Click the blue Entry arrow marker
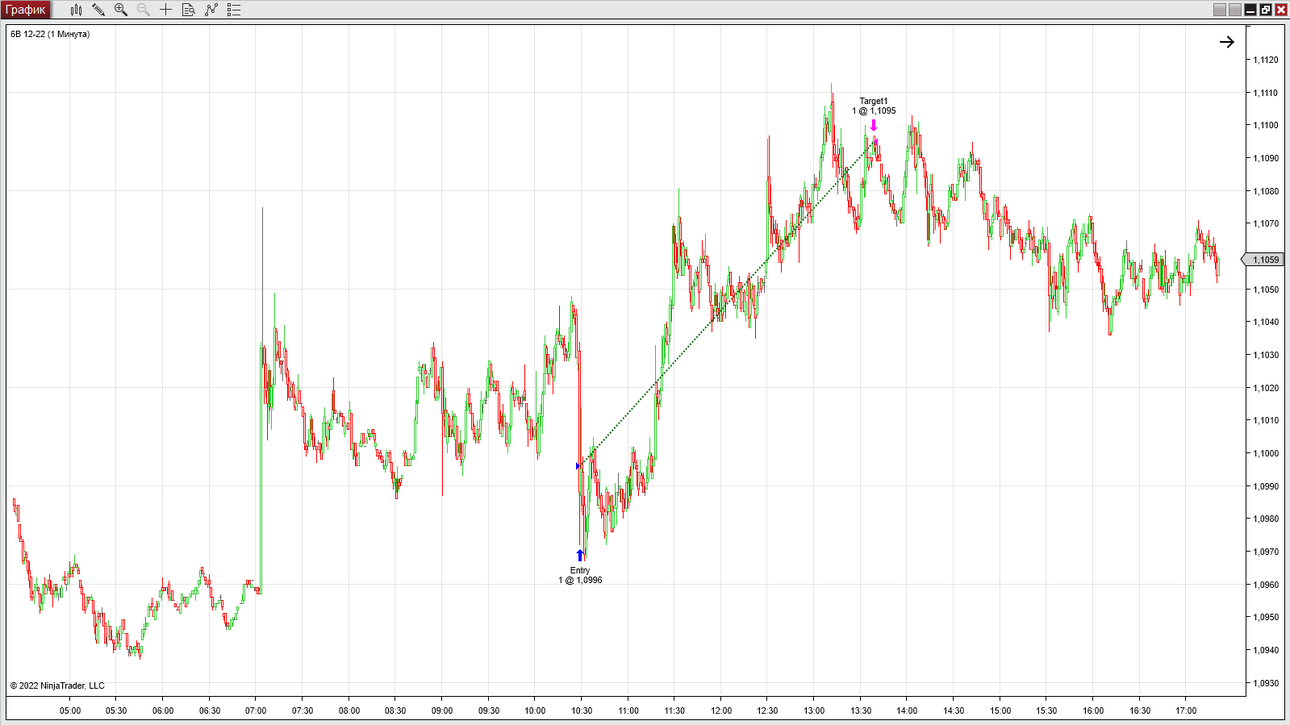This screenshot has height=725, width=1290. tap(579, 555)
